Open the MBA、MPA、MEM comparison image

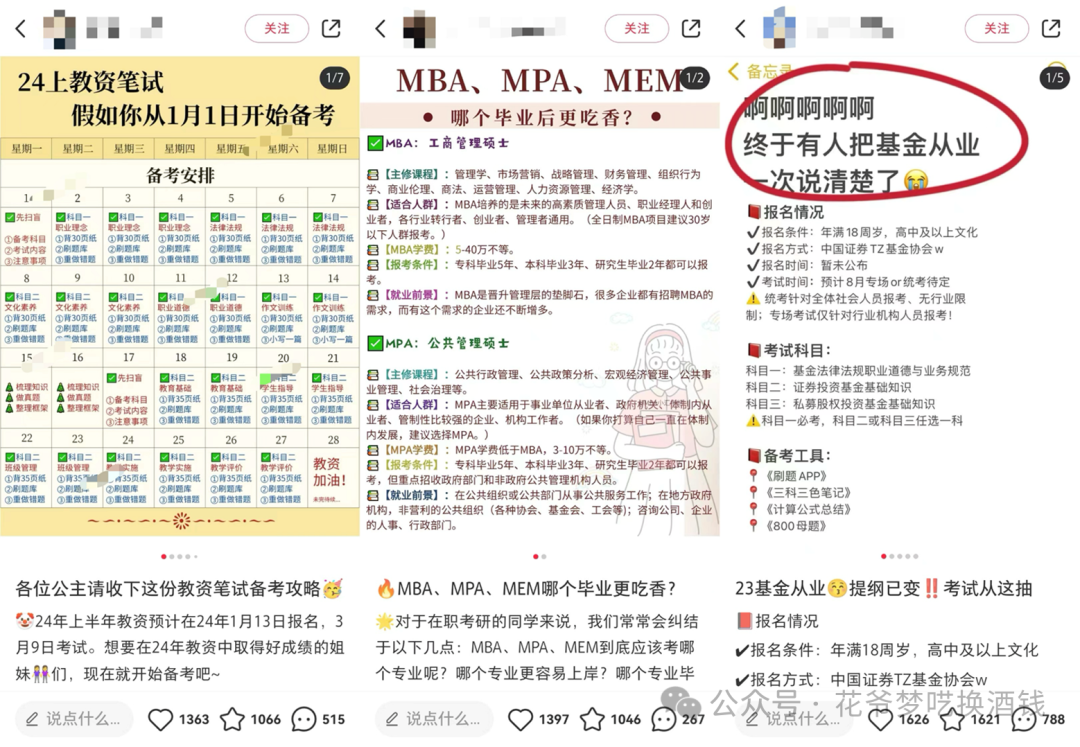point(540,297)
